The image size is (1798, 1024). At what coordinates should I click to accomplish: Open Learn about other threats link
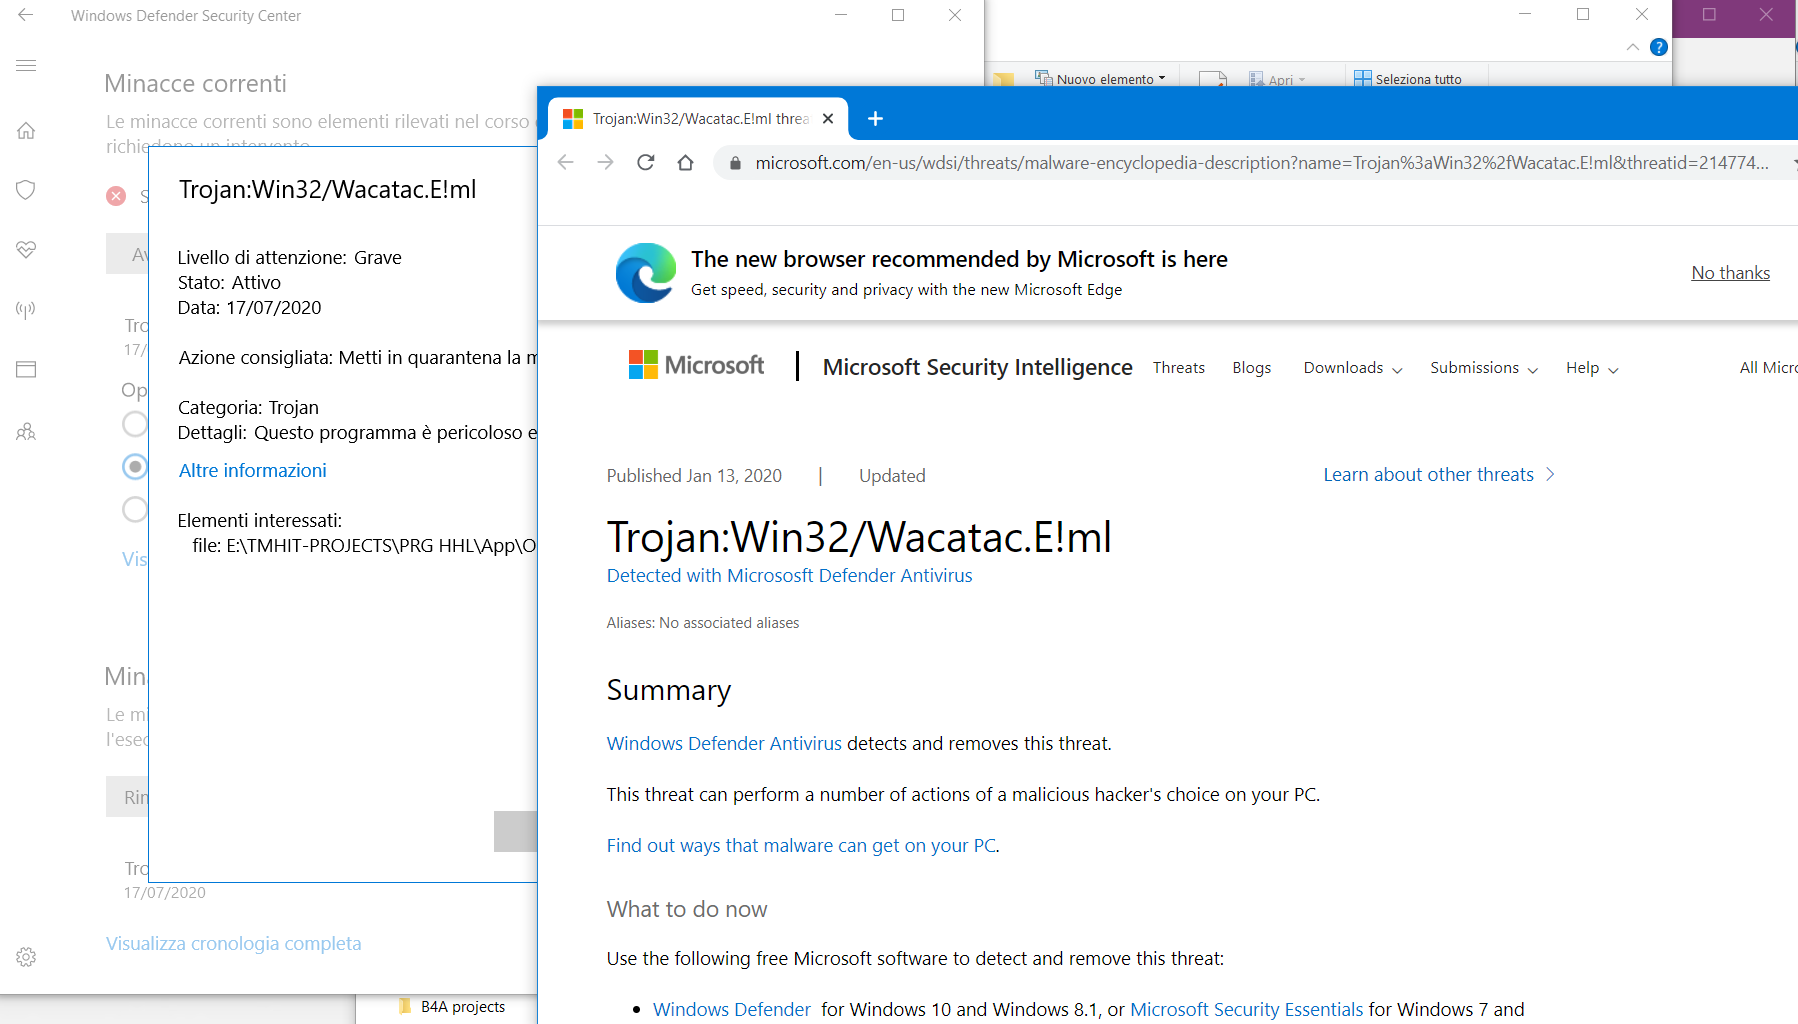click(1439, 475)
